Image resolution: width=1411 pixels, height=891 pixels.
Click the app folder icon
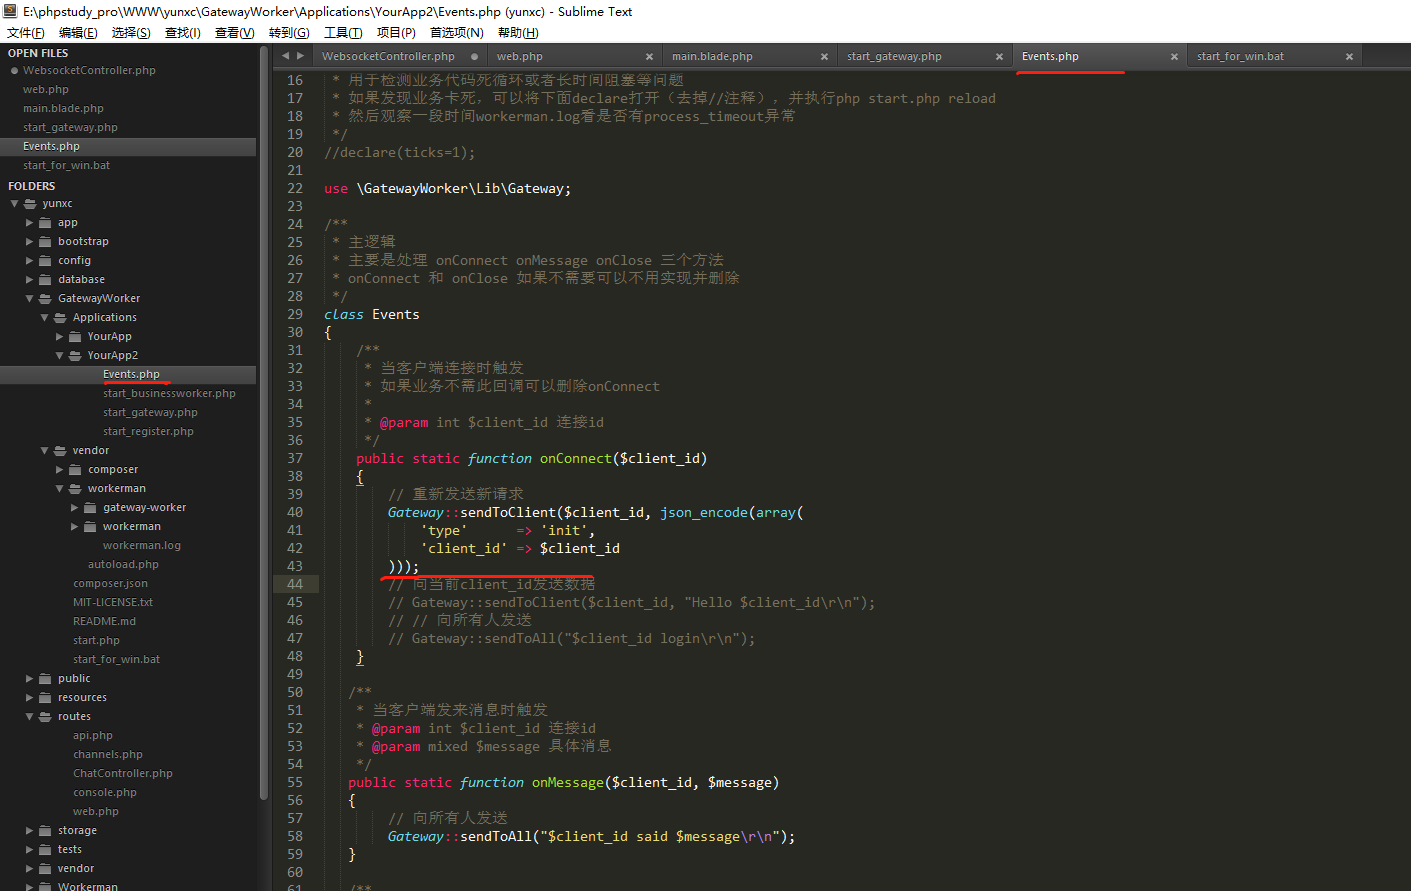tap(45, 223)
